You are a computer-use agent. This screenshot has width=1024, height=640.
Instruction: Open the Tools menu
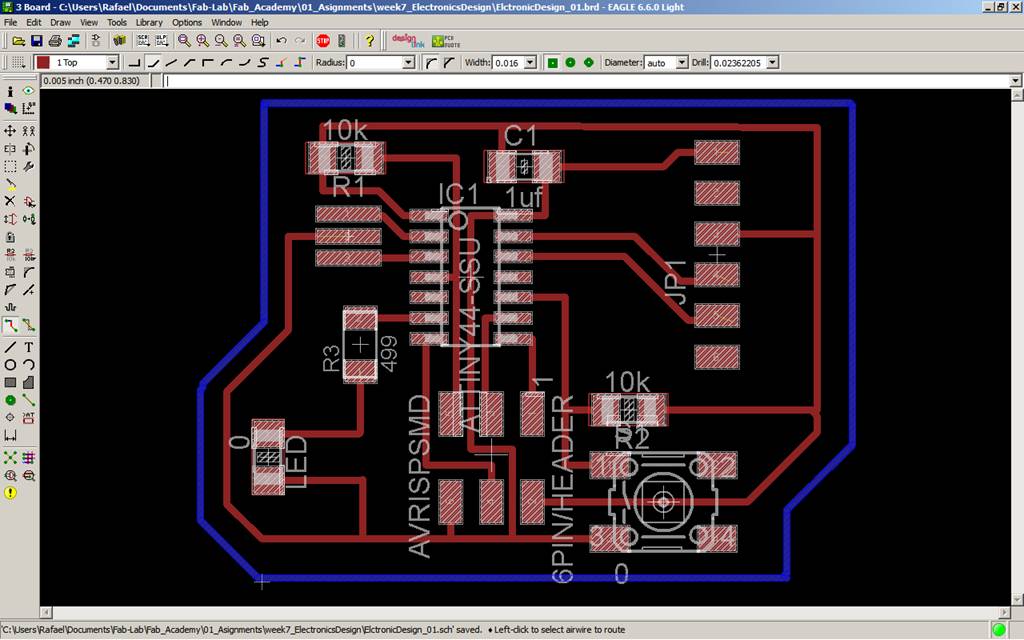[117, 22]
